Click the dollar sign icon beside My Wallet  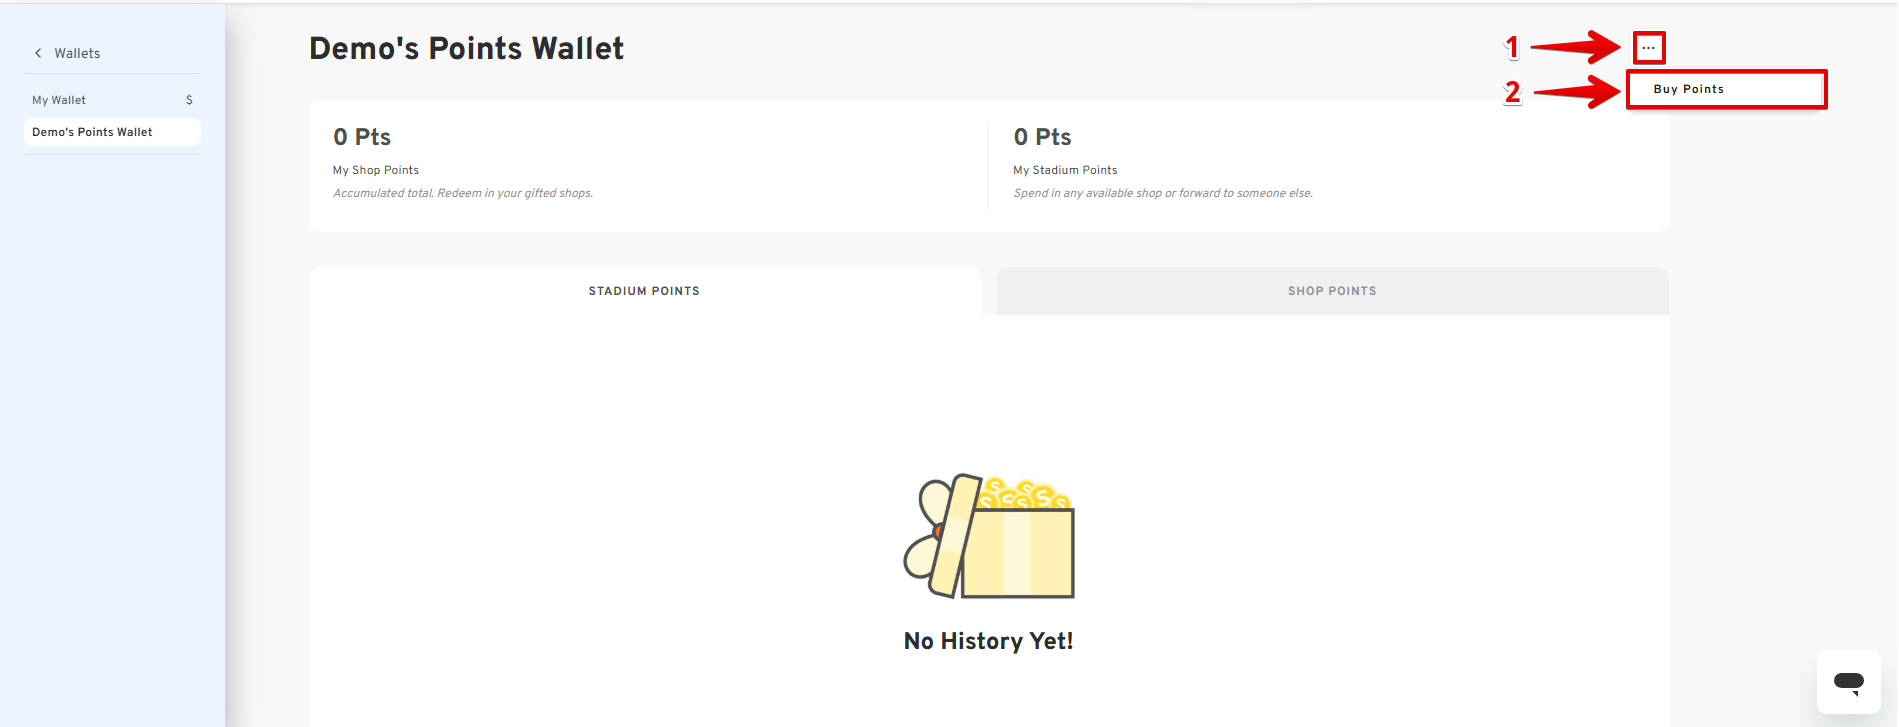coord(189,100)
